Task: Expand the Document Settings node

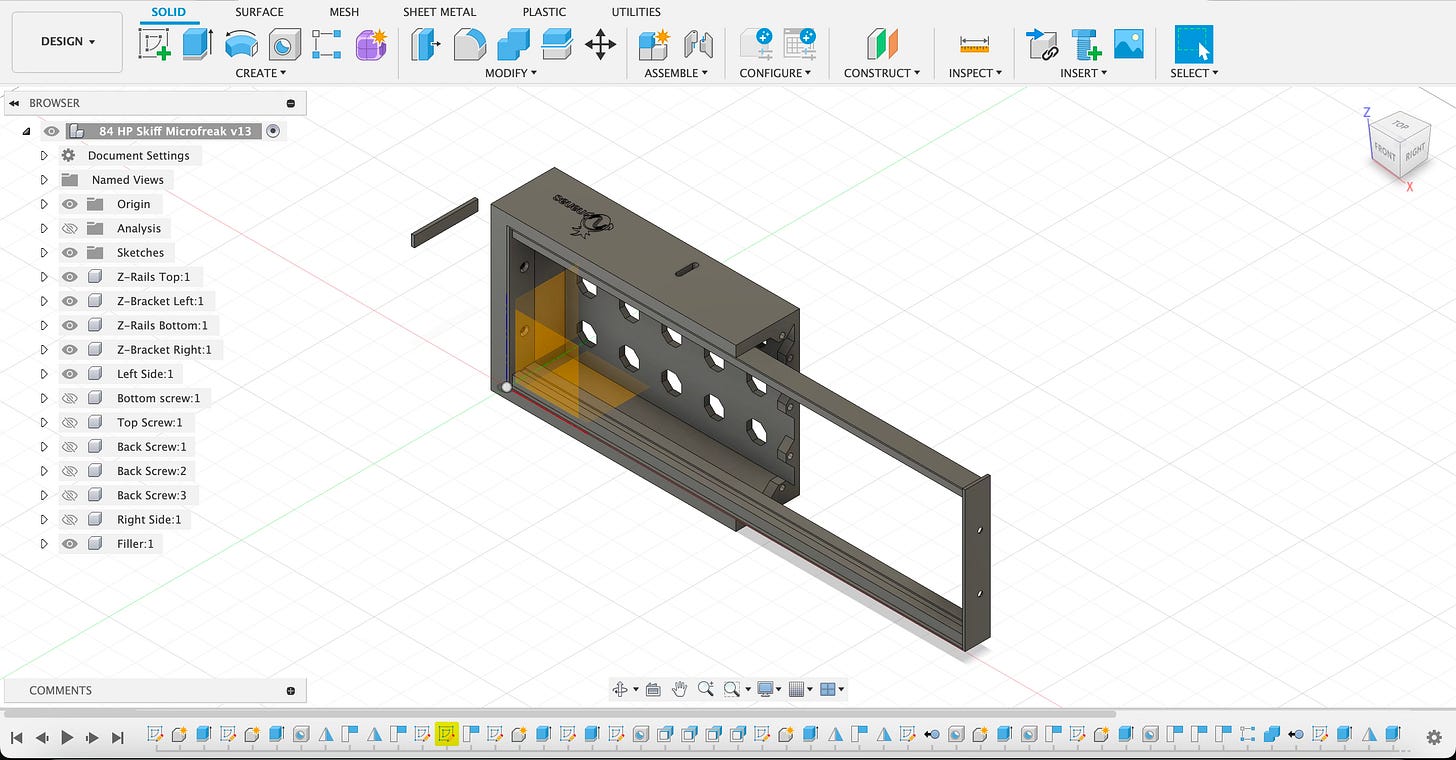Action: (x=44, y=156)
